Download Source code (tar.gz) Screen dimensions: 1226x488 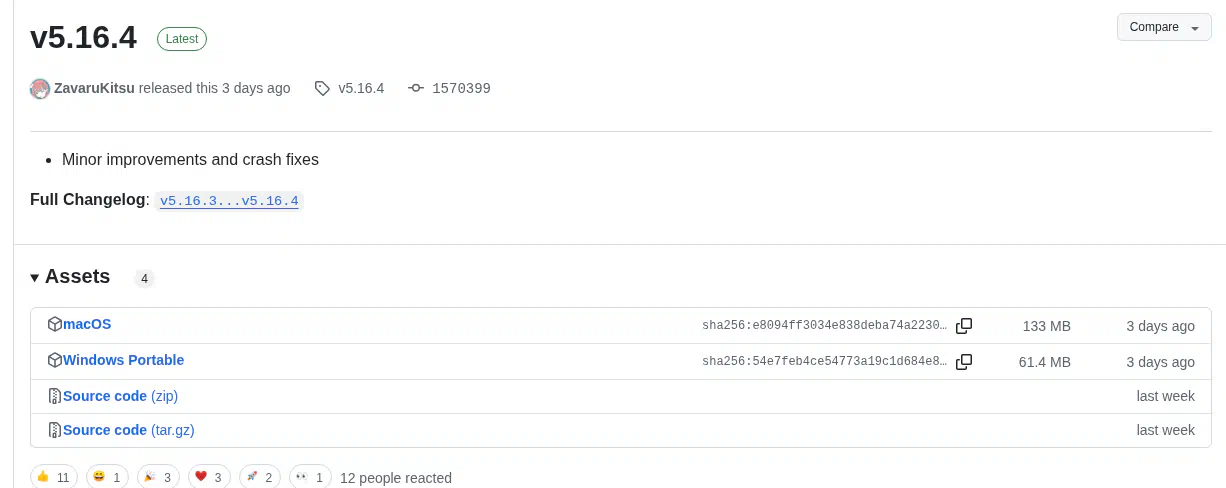[129, 430]
